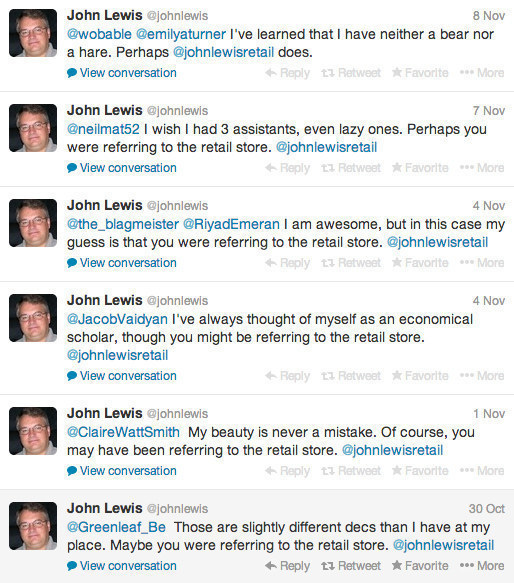
Task: Retweet the 8 Nov bear and hare tweet
Action: 351,73
